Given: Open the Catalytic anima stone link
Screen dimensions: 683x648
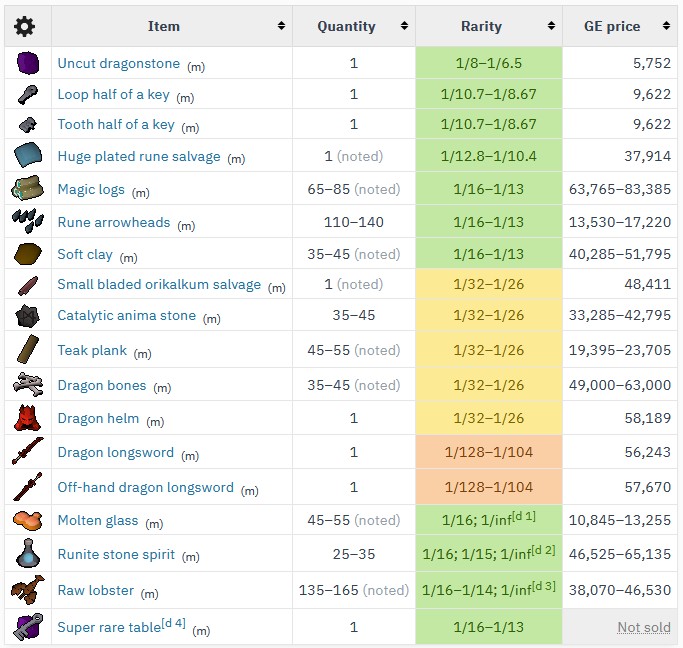Looking at the screenshot, I should (127, 315).
